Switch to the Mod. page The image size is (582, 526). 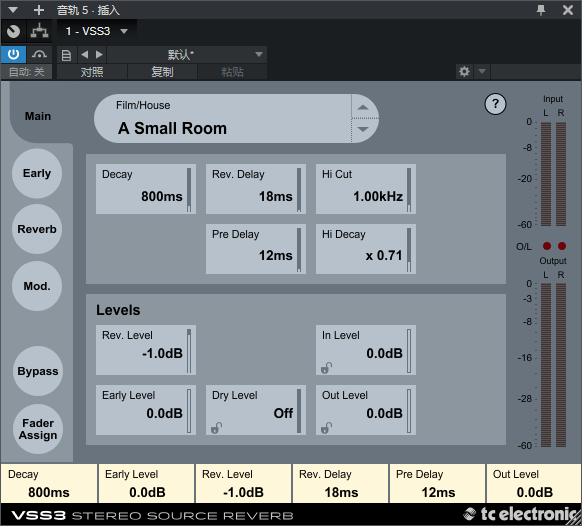pyautogui.click(x=37, y=286)
